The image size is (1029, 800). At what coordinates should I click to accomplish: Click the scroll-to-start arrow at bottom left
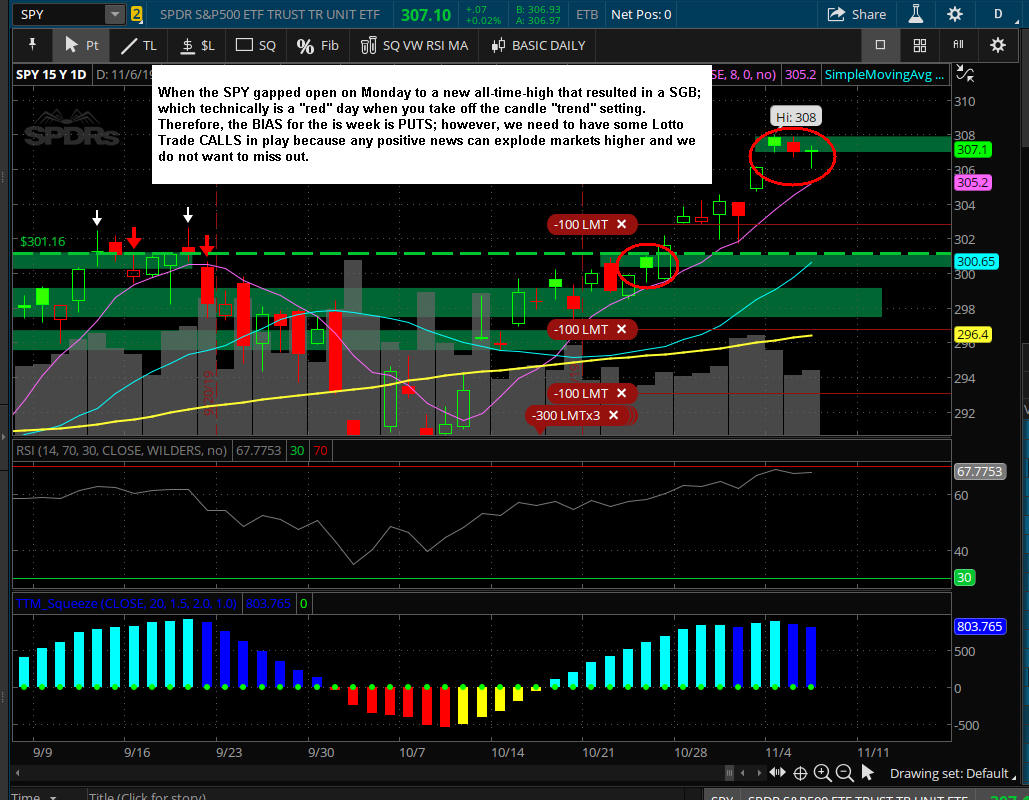(18, 773)
